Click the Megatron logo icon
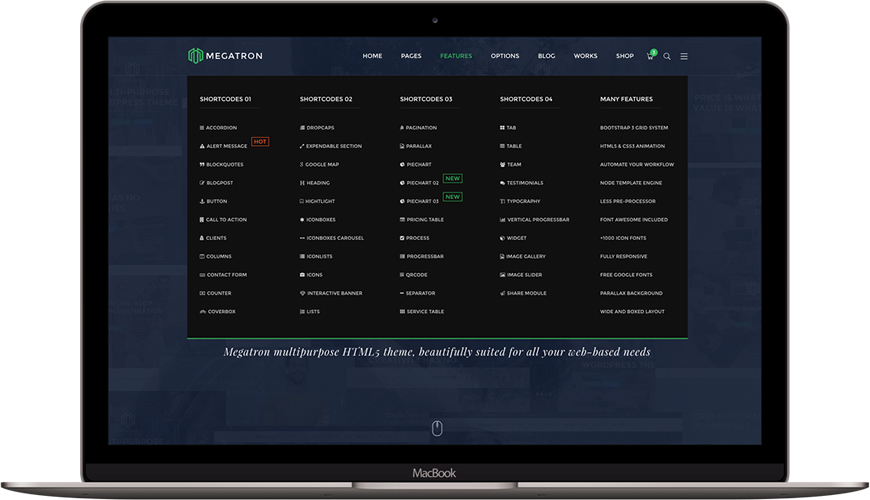 coord(195,56)
